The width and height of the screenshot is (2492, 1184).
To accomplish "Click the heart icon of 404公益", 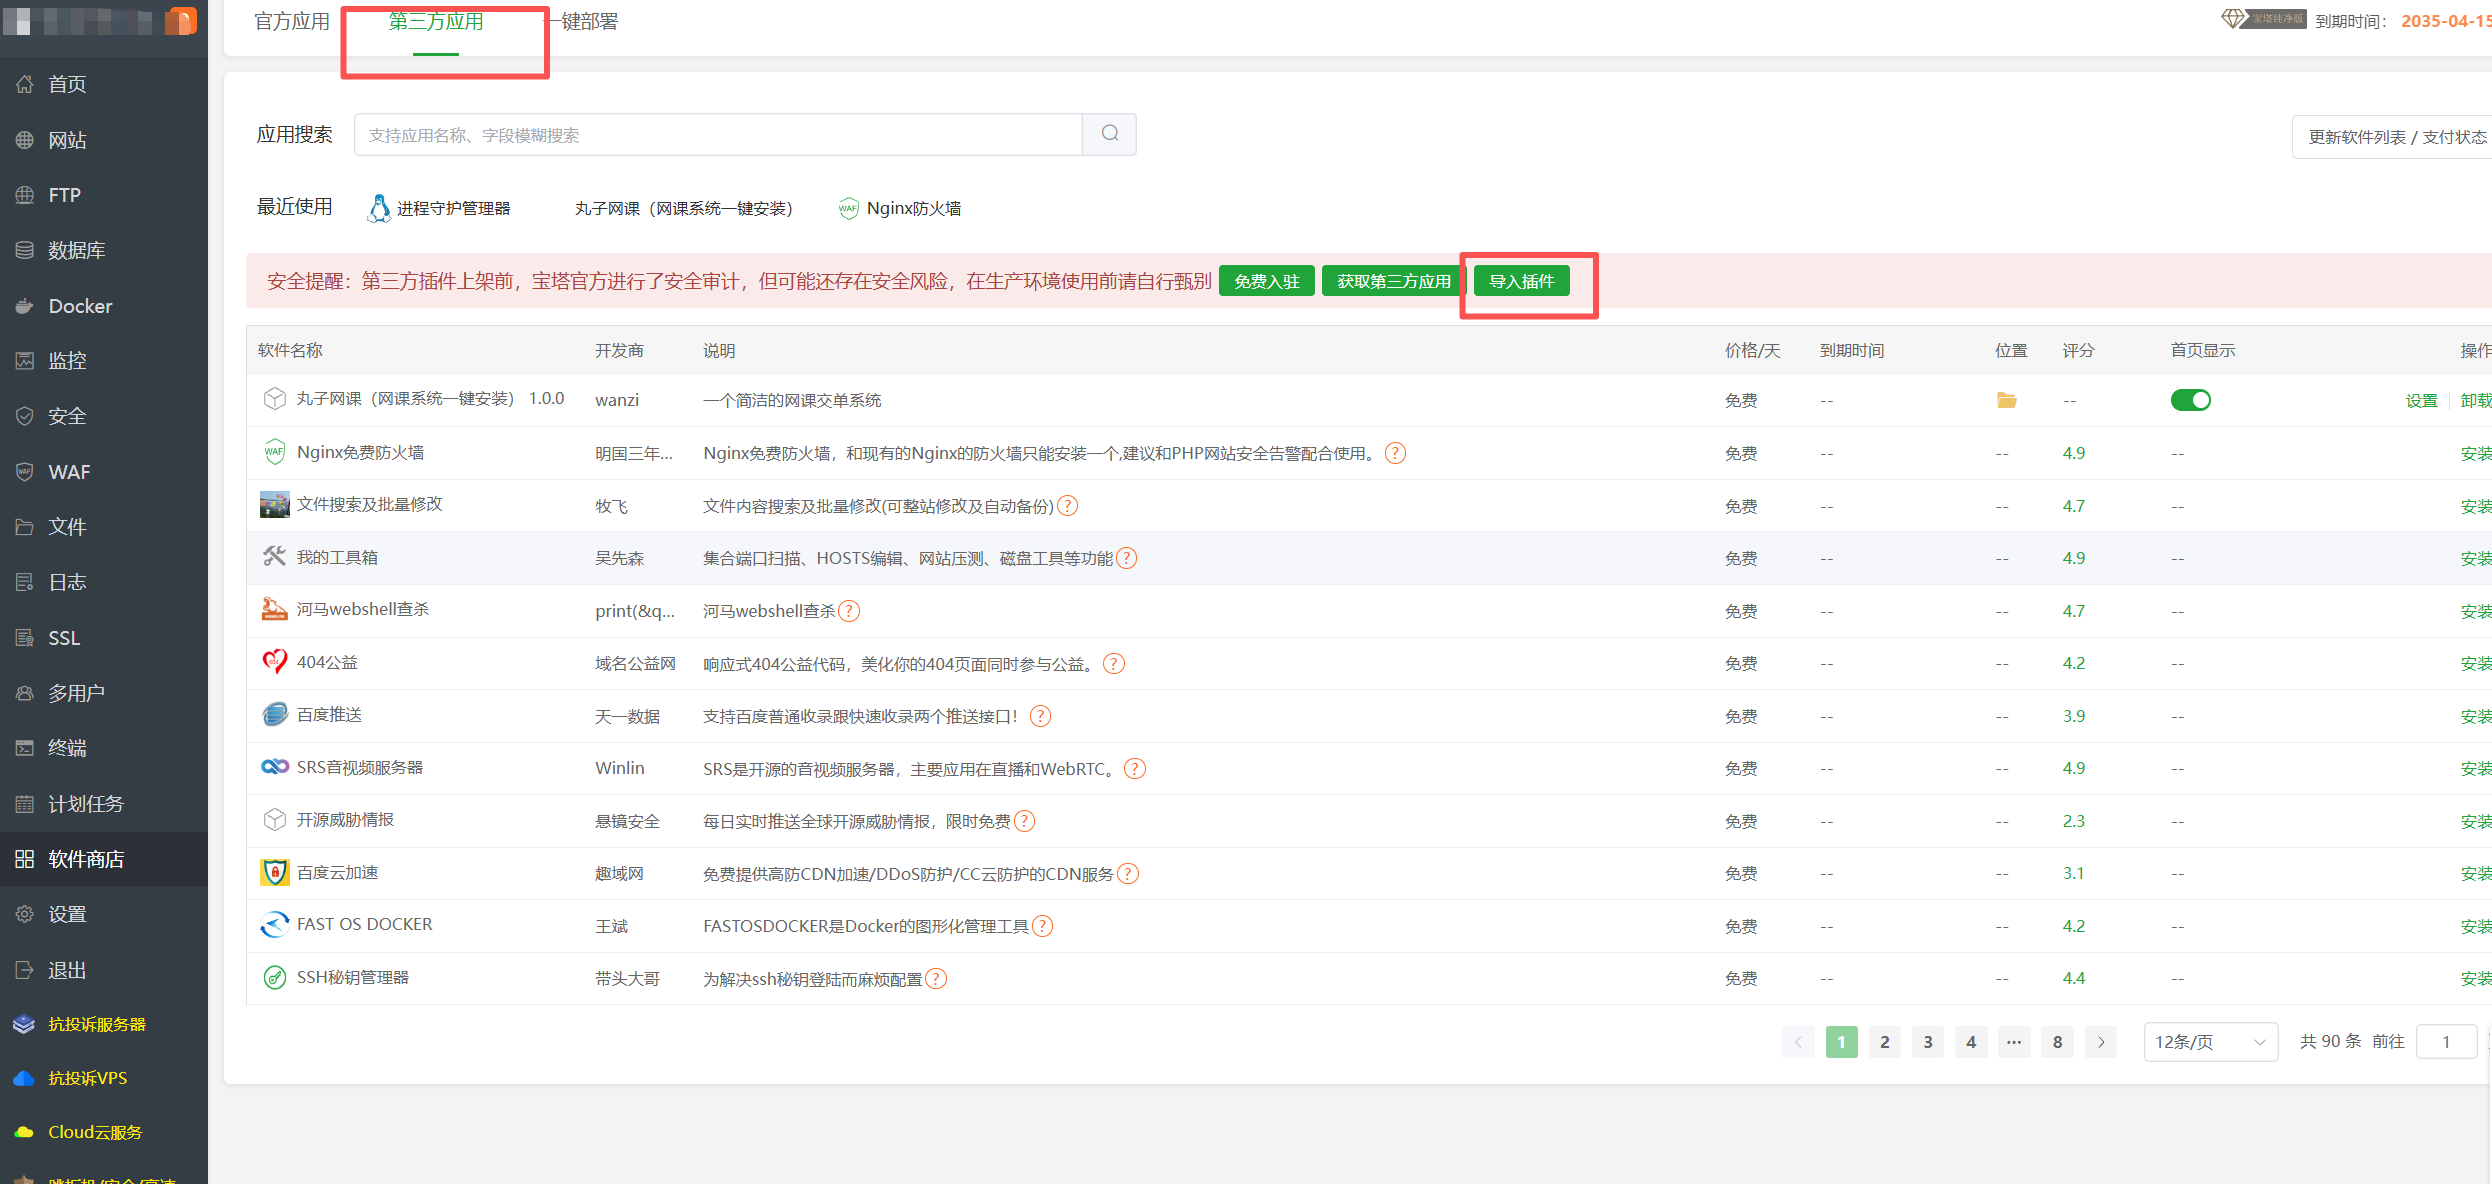I will pyautogui.click(x=274, y=662).
